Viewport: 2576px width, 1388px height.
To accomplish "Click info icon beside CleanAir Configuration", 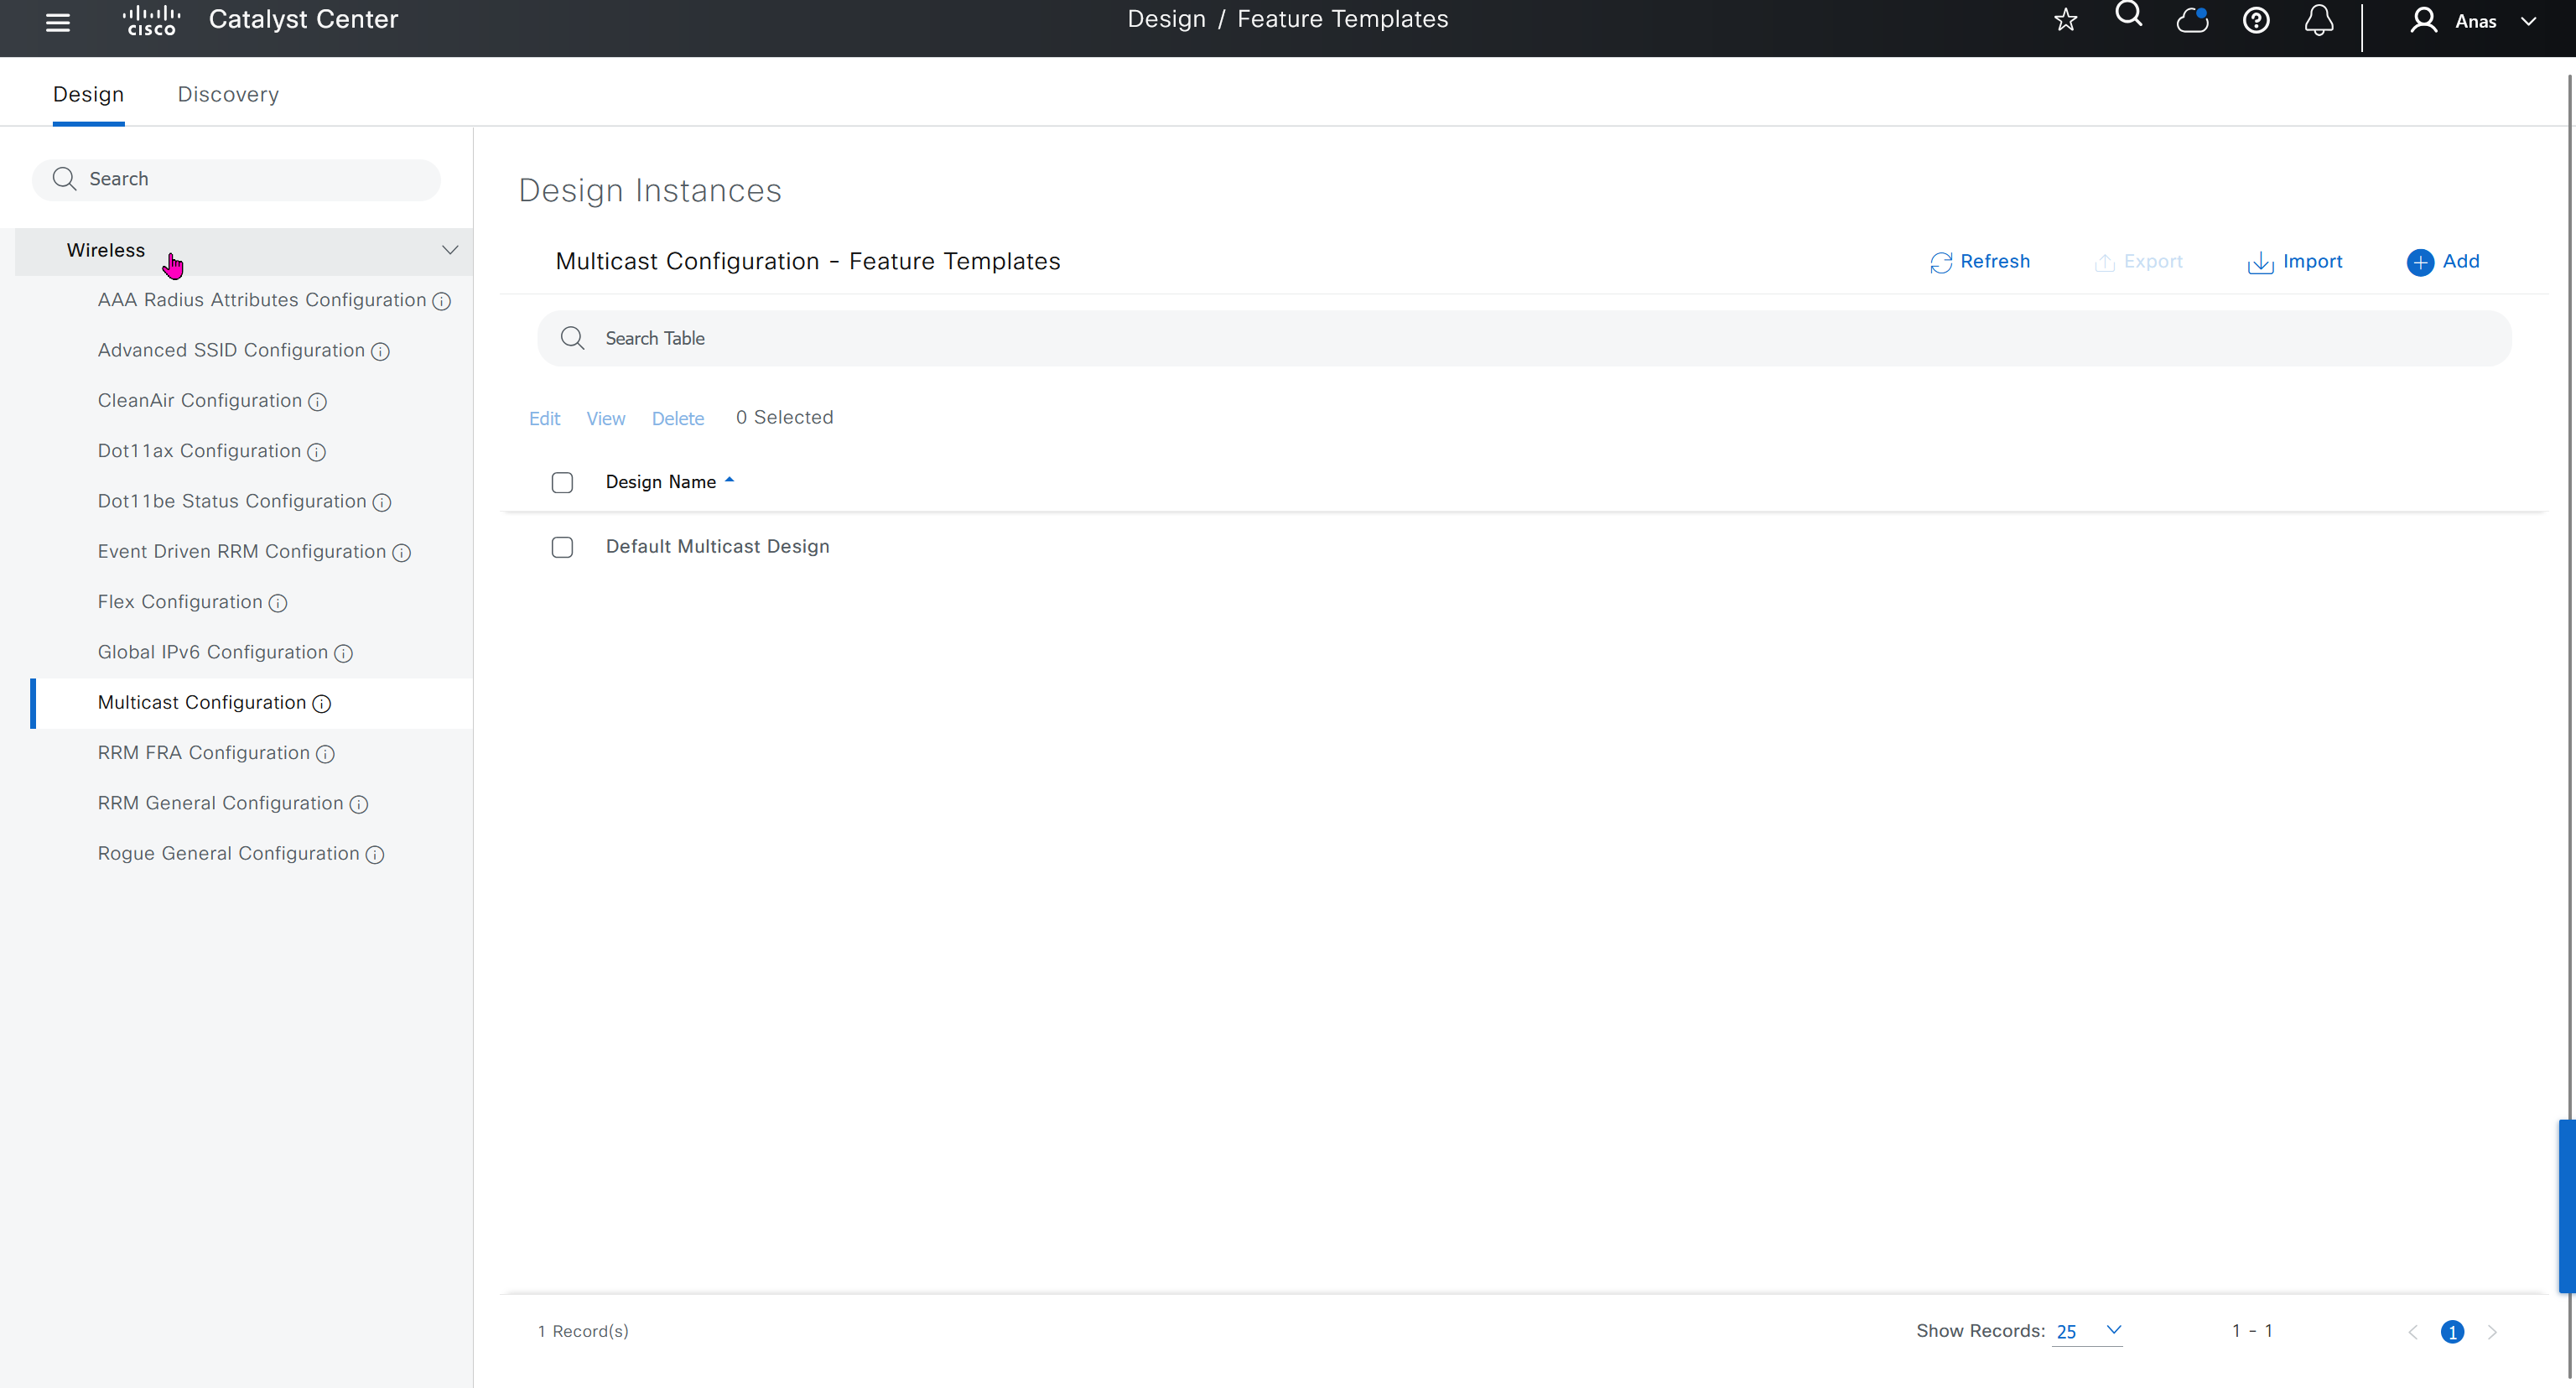I will pyautogui.click(x=318, y=402).
